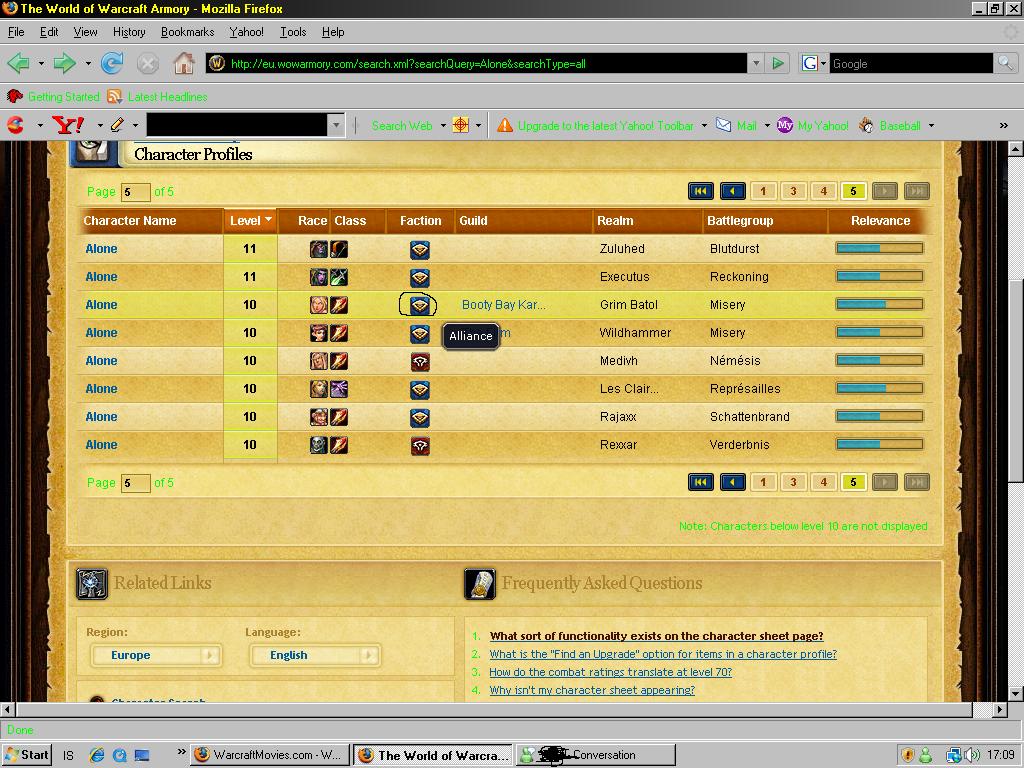
Task: Expand the forward button history dropdown
Action: click(88, 63)
